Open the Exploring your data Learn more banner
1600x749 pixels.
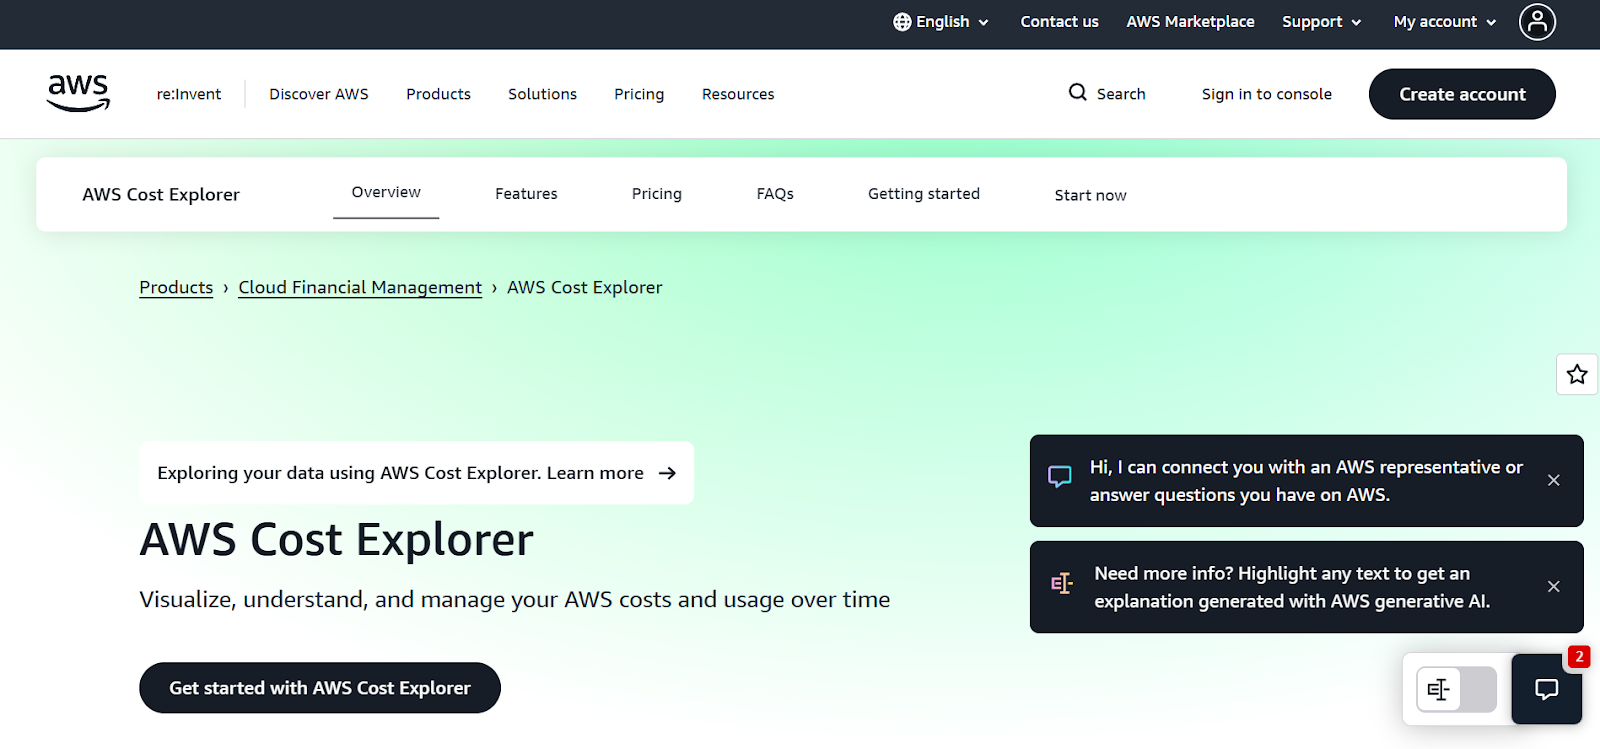pos(416,473)
